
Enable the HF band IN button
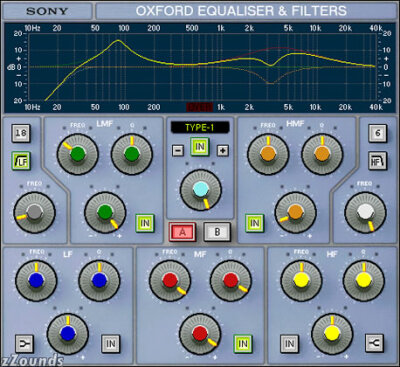click(289, 343)
